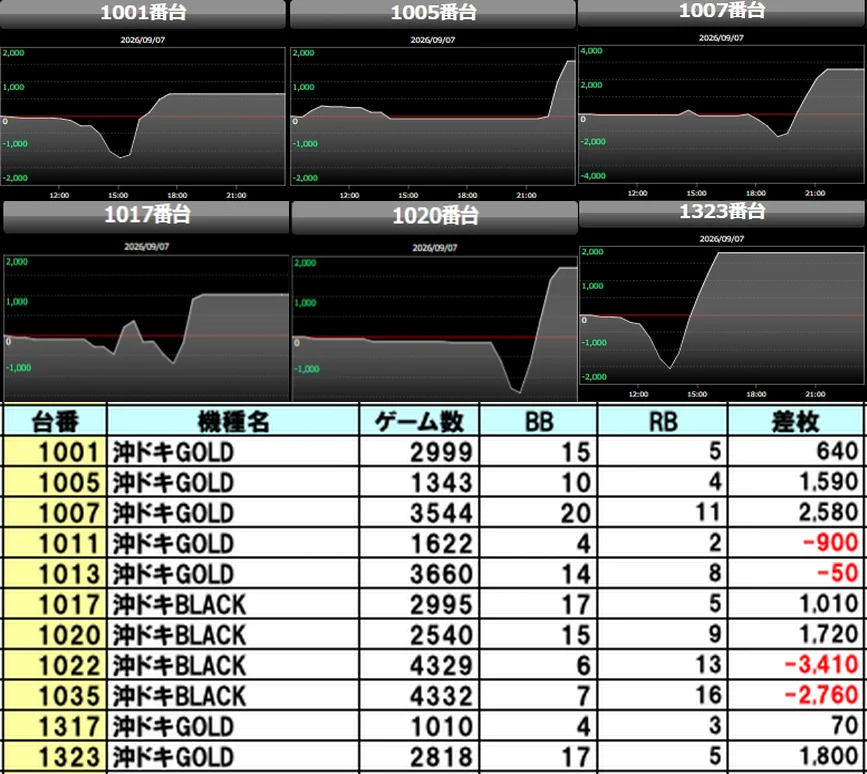Click the red -900 difference value
Viewport: 867px width, 774px height.
pyautogui.click(x=830, y=543)
